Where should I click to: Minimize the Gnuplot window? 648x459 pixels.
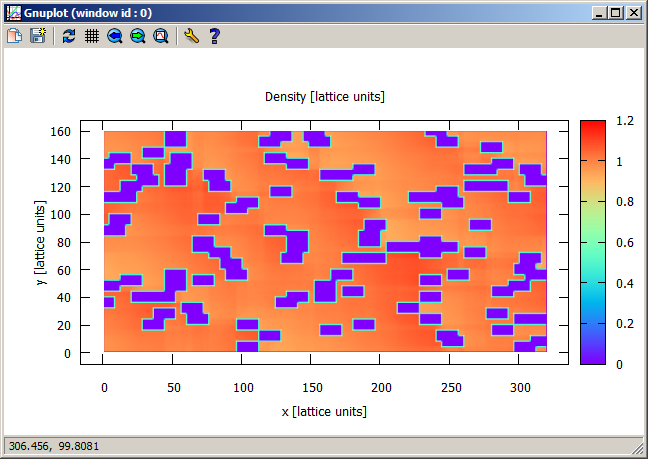600,13
